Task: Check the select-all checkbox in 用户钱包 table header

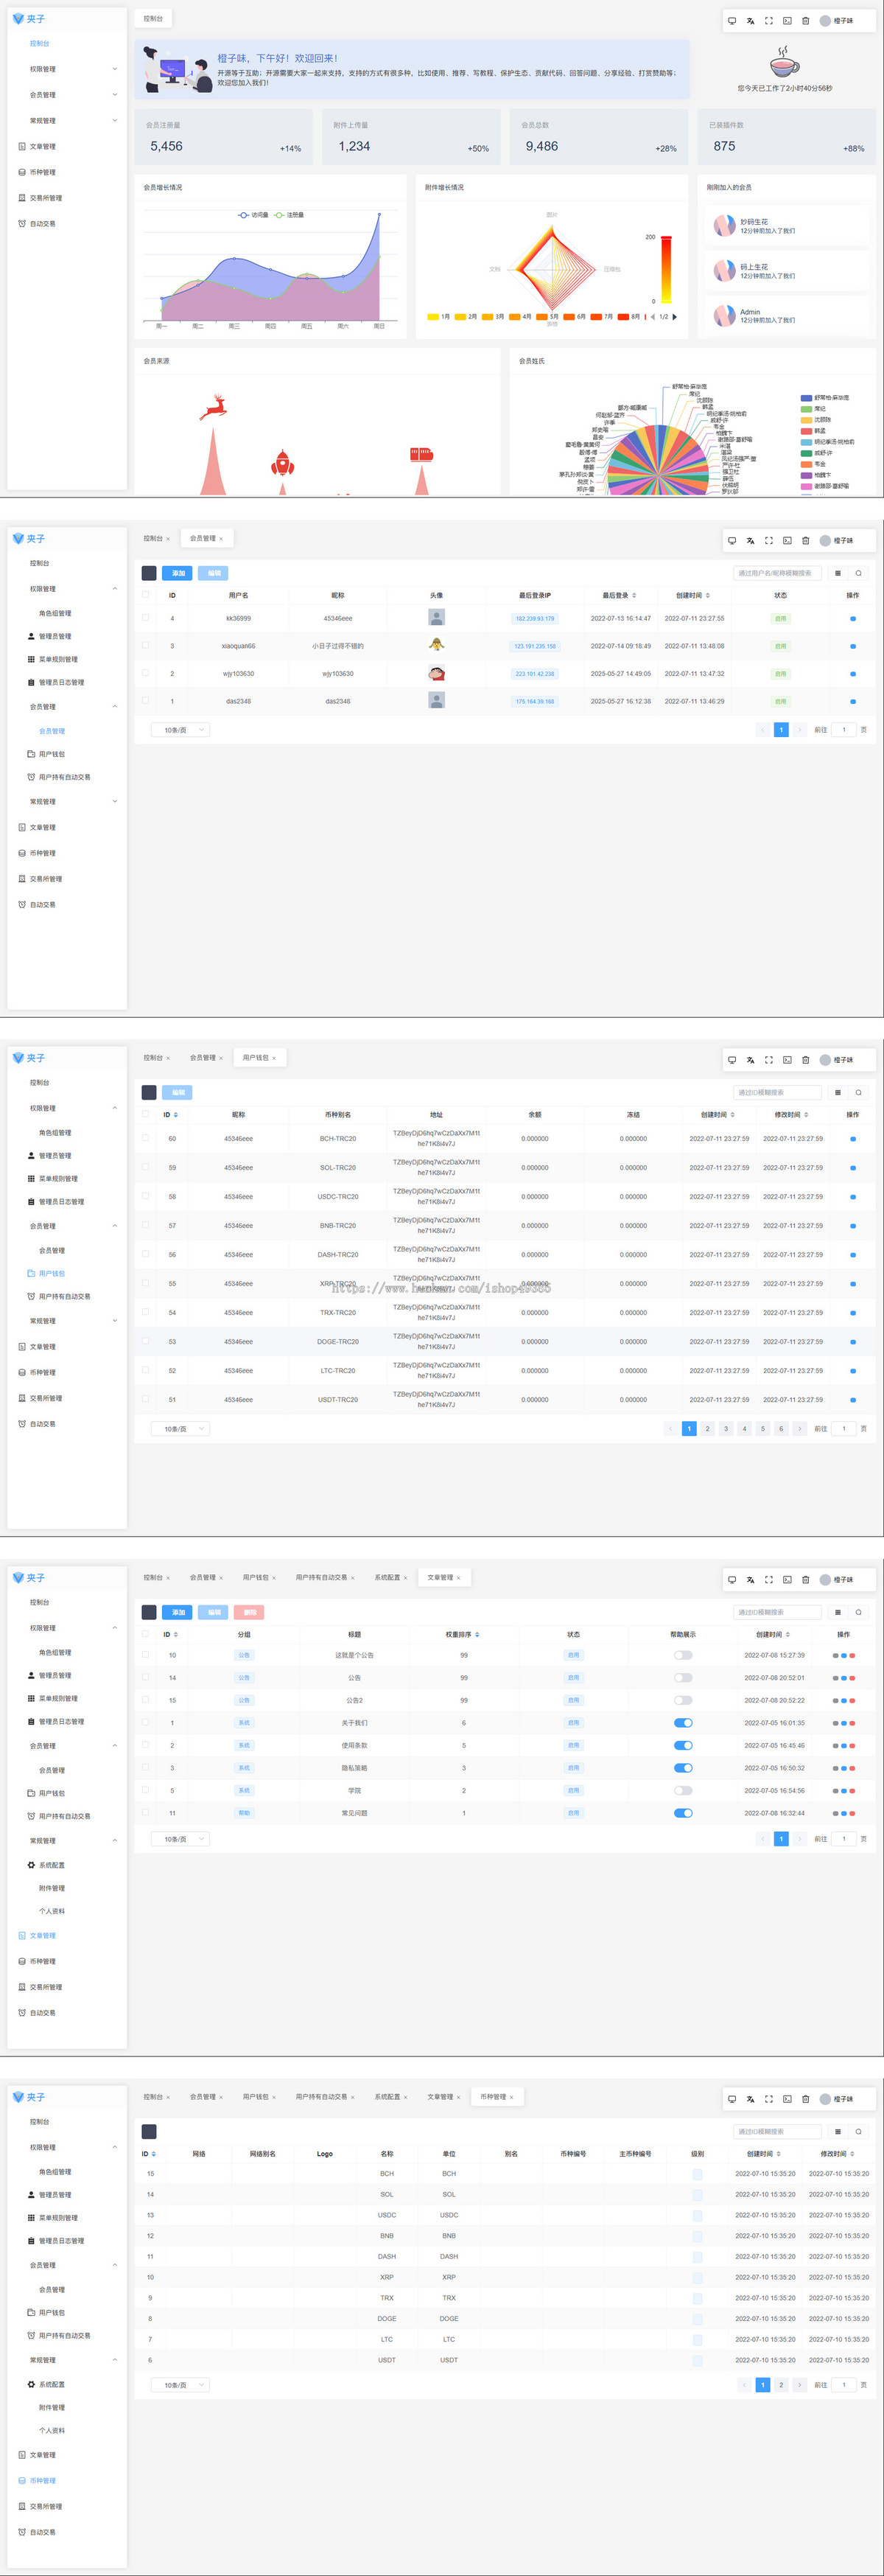Action: pos(145,1113)
